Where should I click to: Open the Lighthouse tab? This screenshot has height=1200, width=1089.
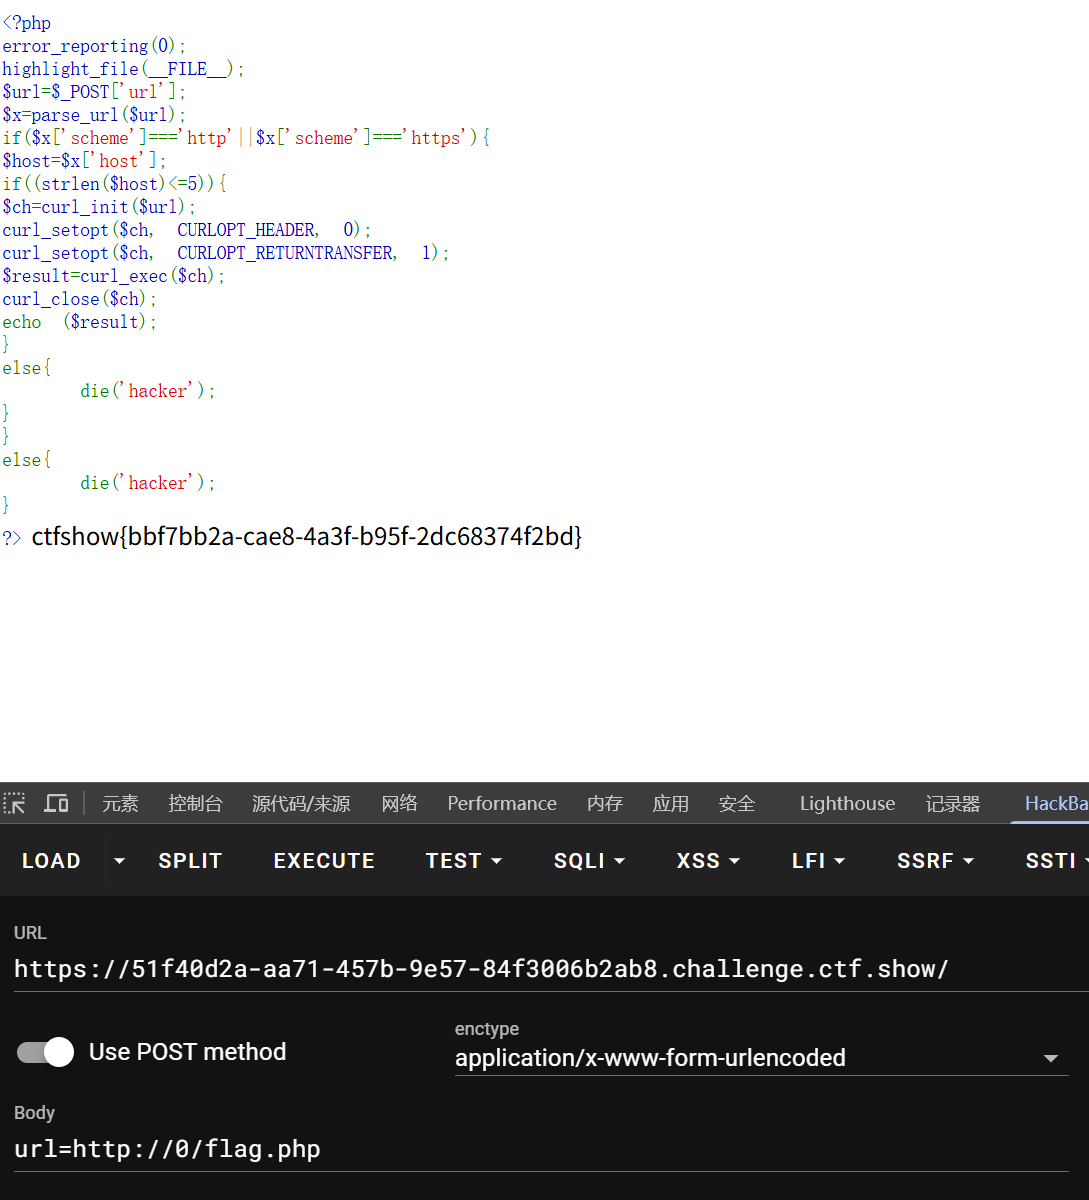(x=847, y=804)
